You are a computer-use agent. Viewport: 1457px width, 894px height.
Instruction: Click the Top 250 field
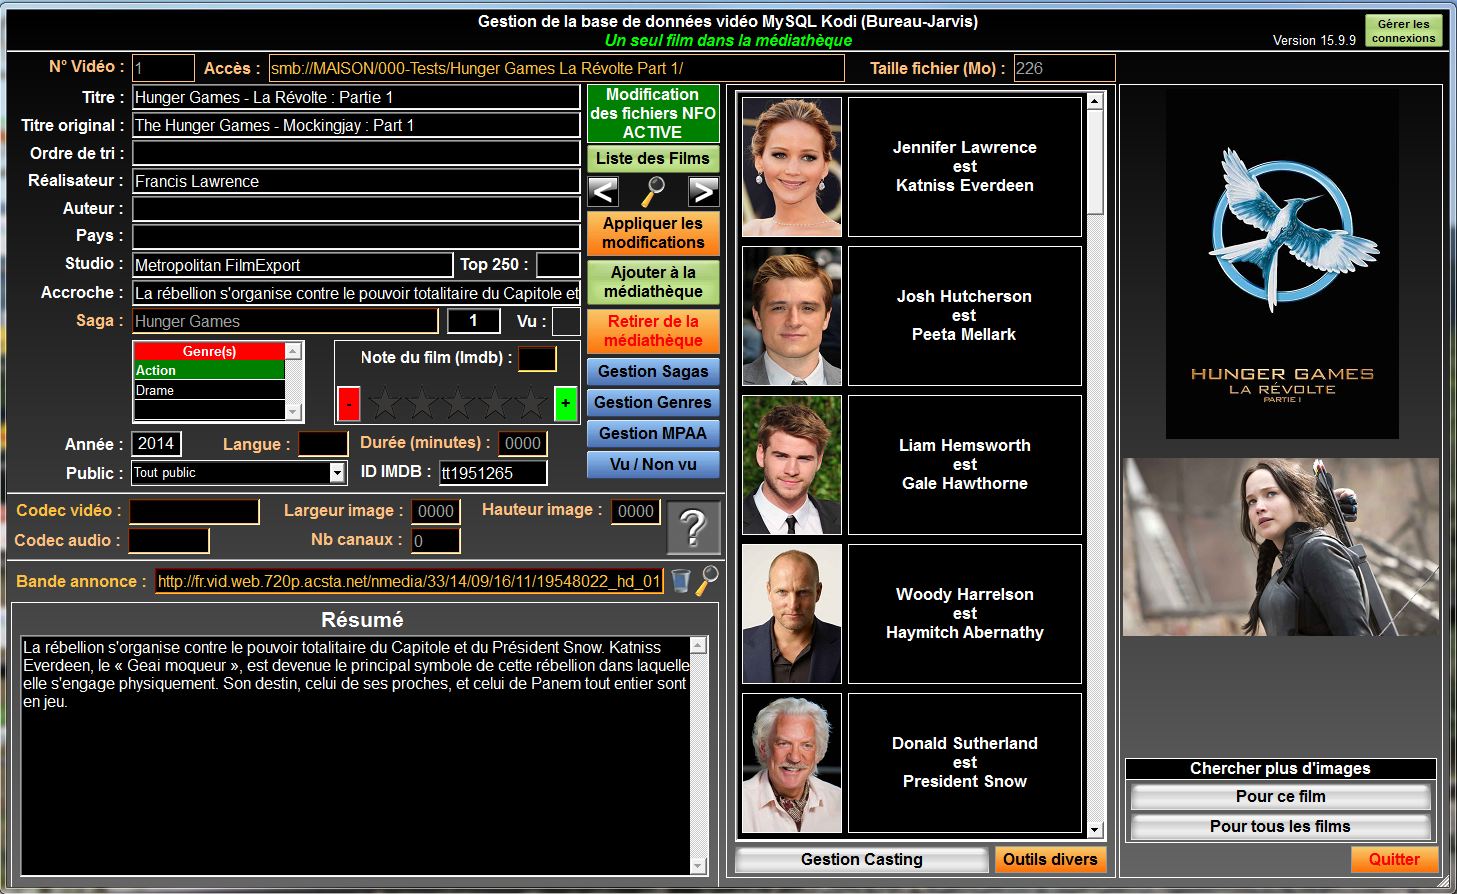558,265
